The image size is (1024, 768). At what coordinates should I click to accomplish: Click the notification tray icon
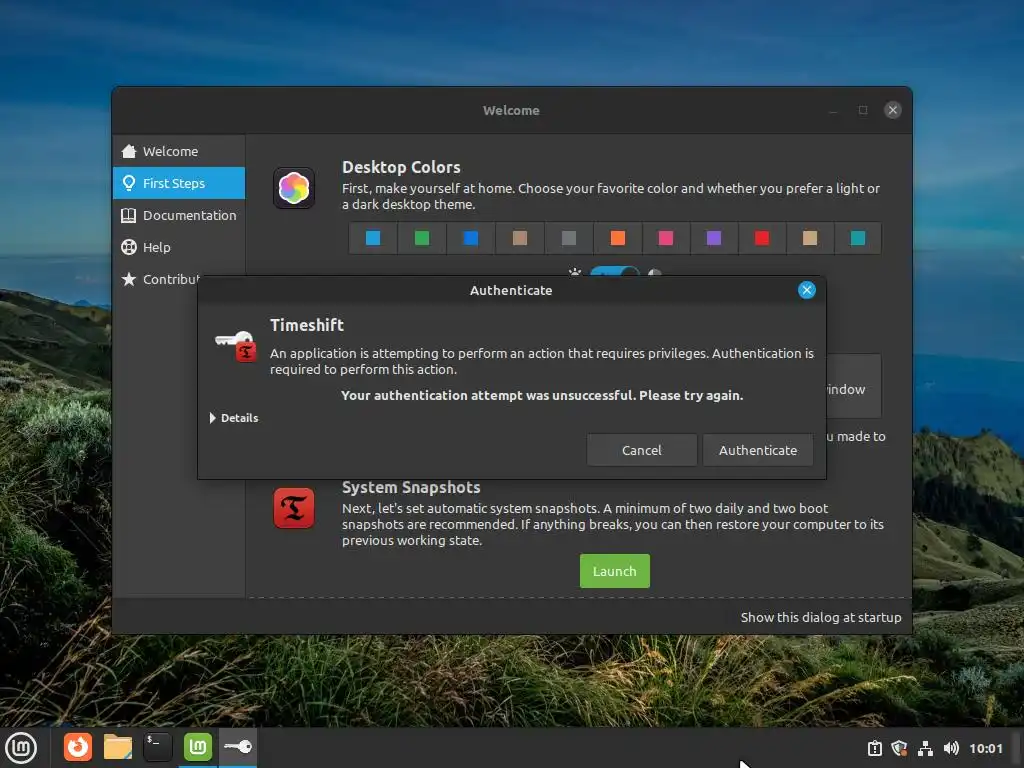(x=874, y=748)
